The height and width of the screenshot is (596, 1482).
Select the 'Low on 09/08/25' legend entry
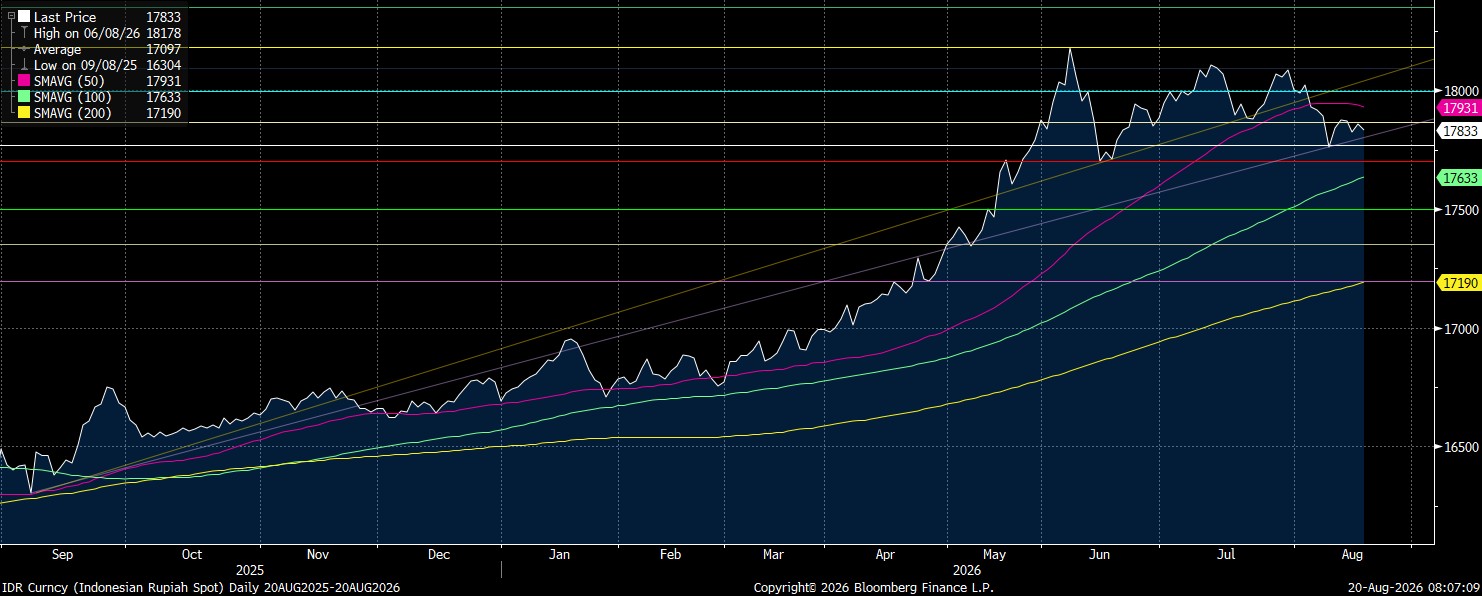point(84,65)
